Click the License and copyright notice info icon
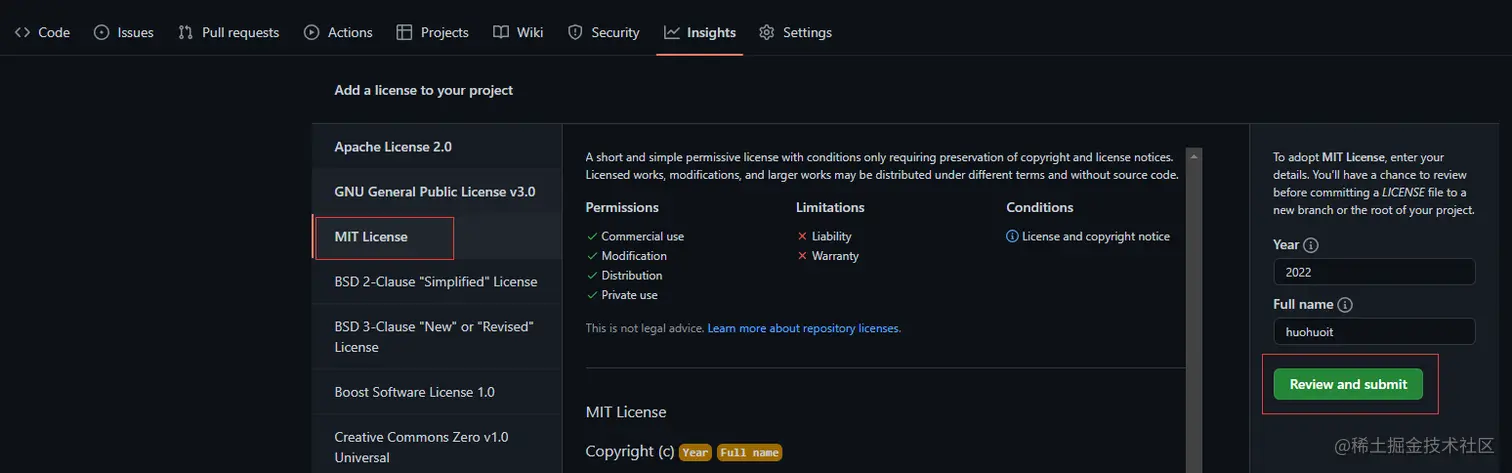The height and width of the screenshot is (473, 1512). (1012, 237)
